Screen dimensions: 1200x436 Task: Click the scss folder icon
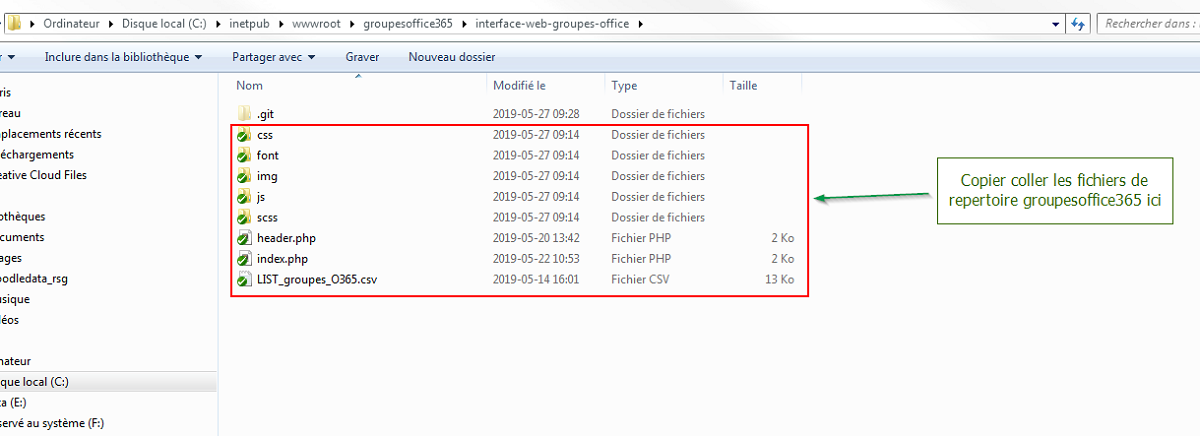coord(244,218)
